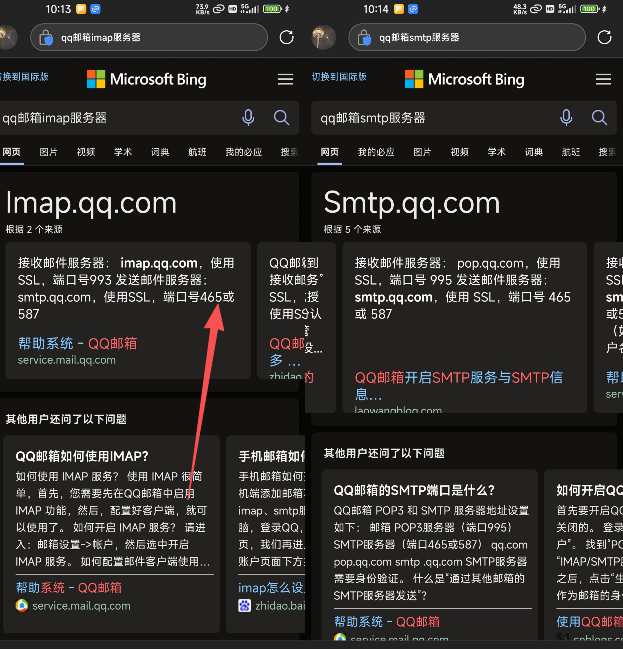
Task: Tap the profile avatar in the right browser
Action: pyautogui.click(x=323, y=37)
